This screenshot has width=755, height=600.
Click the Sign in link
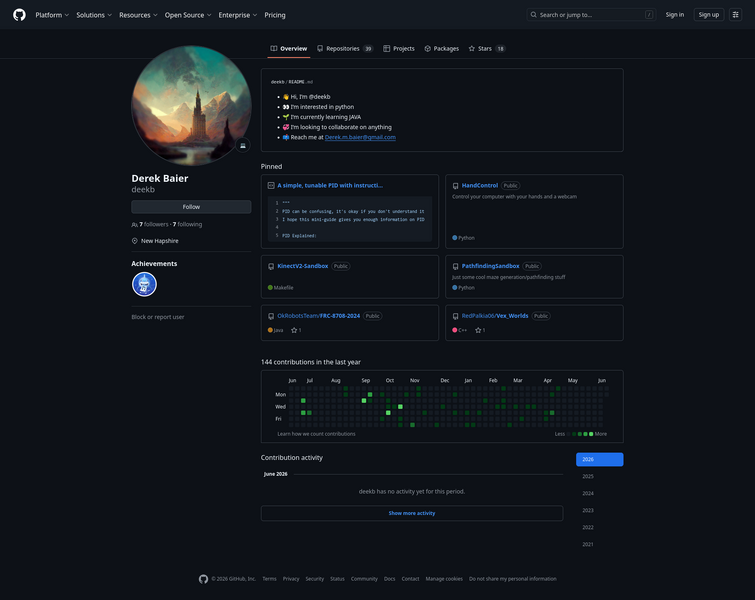674,15
